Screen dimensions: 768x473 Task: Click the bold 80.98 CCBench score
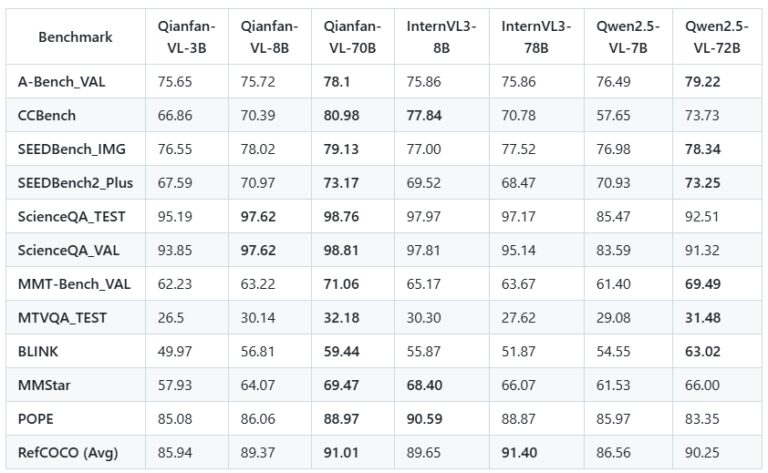pyautogui.click(x=342, y=115)
